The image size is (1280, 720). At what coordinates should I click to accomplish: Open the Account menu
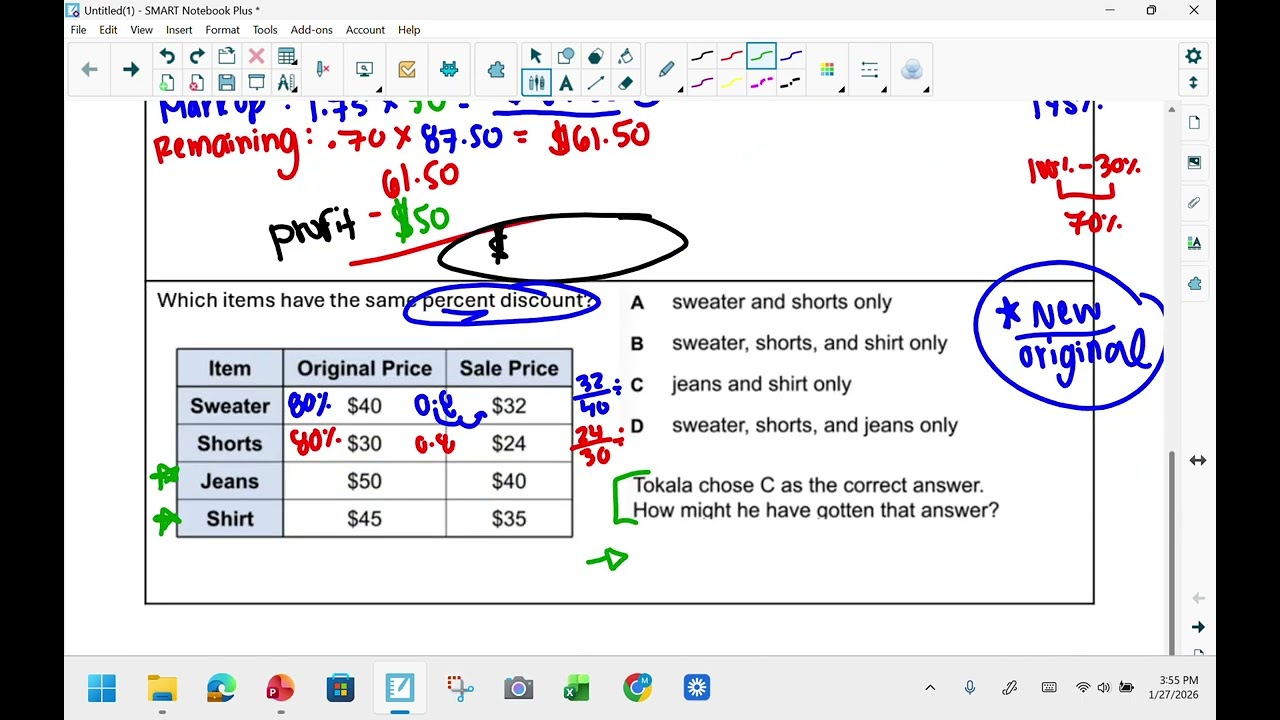365,30
